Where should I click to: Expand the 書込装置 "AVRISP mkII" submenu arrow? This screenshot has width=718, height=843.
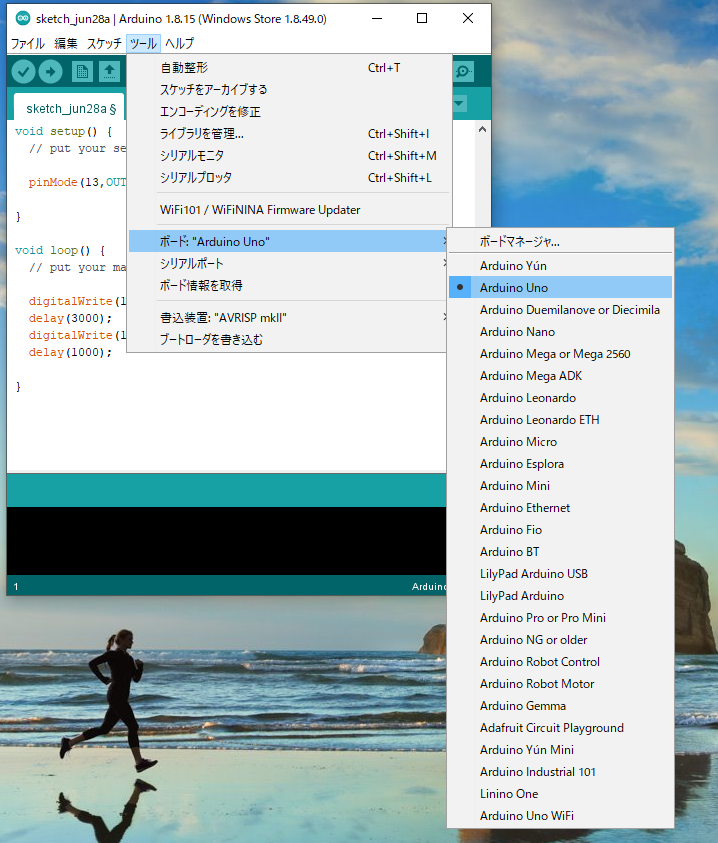[x=444, y=317]
